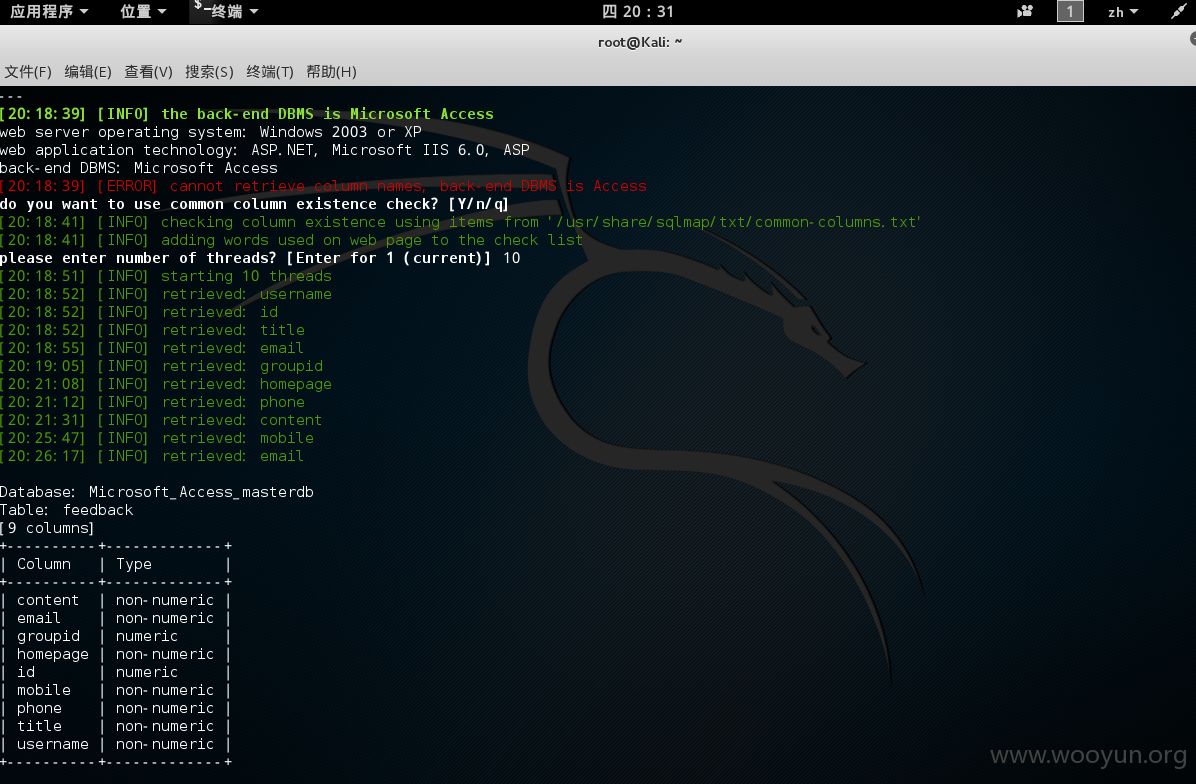Click the 'phone' table row

[x=115, y=708]
